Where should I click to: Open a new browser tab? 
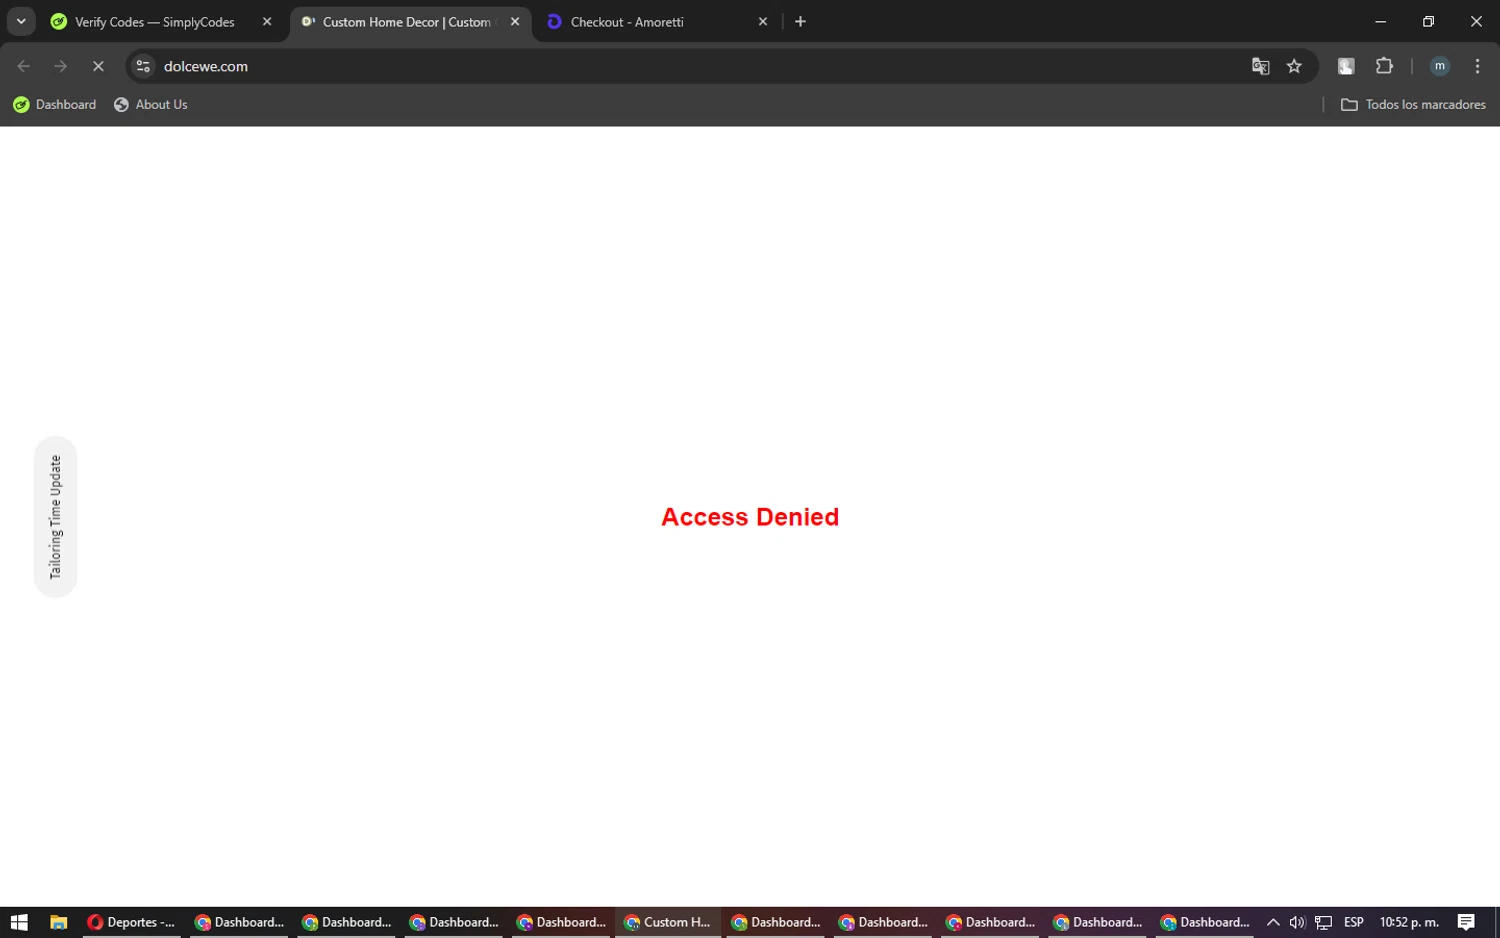click(800, 22)
